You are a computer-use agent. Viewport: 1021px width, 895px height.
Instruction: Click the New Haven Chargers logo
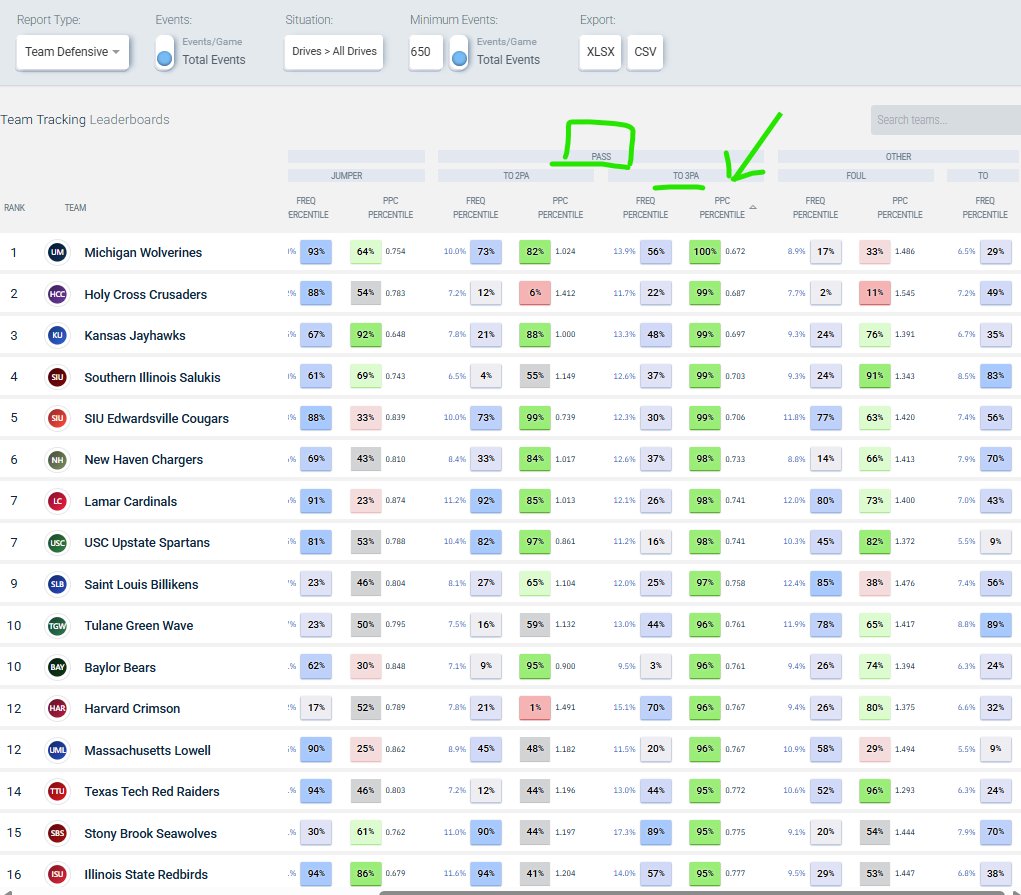[57, 460]
